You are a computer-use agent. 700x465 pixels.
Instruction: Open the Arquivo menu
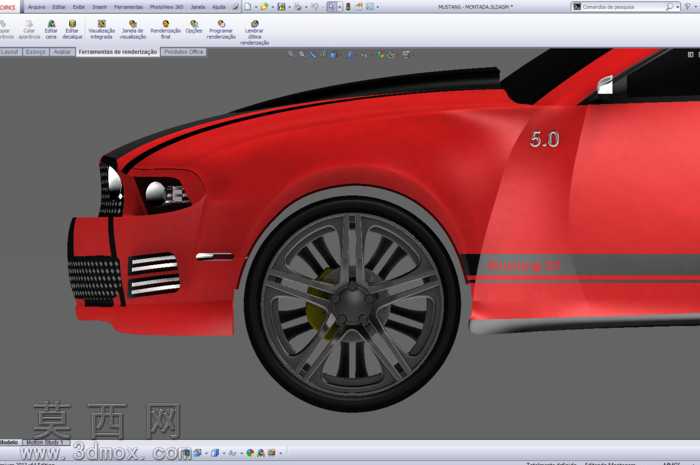point(36,7)
